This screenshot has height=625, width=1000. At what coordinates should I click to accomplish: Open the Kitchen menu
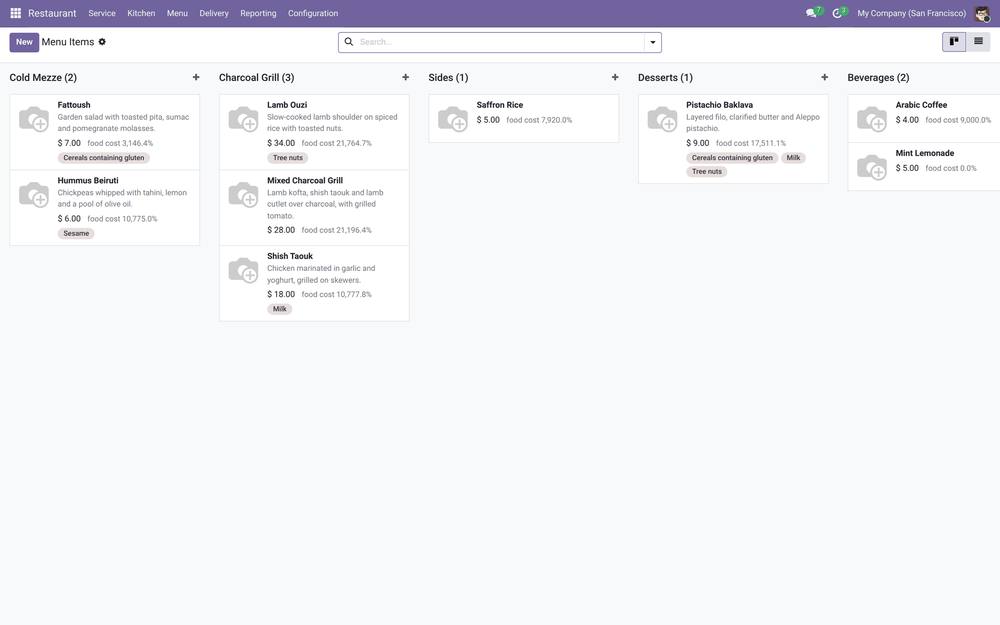pyautogui.click(x=141, y=13)
